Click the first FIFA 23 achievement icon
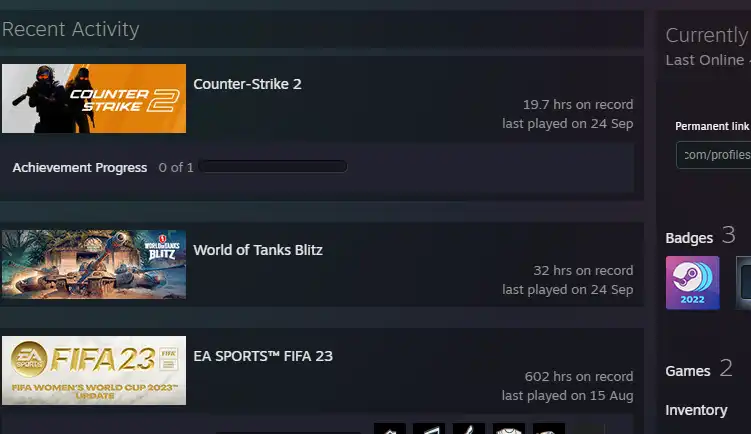Screen dimensions: 751x434 click(x=390, y=428)
